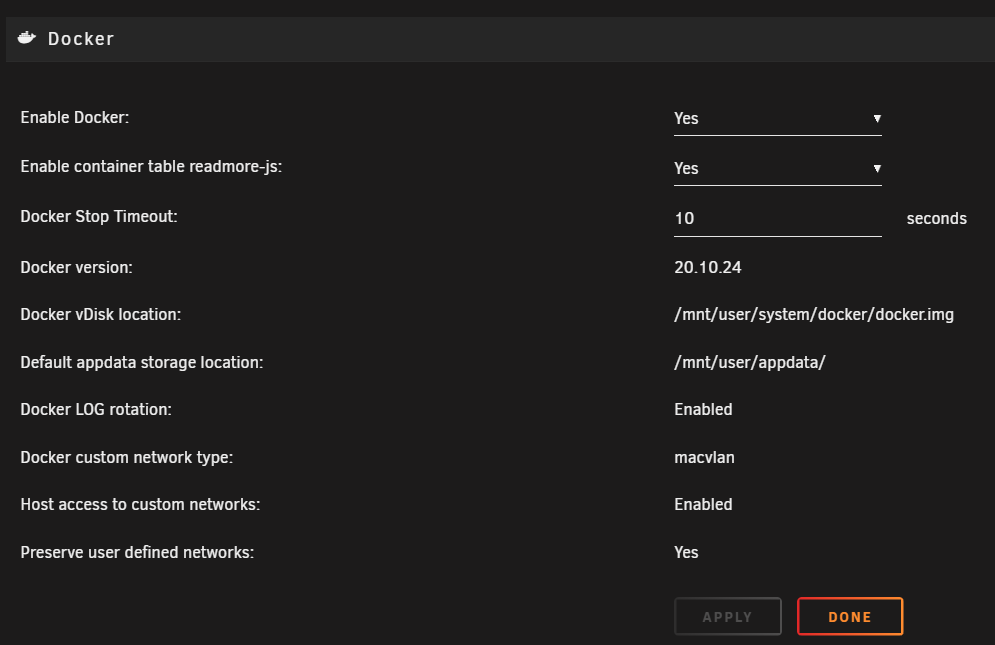Click the macvlan network type value
This screenshot has width=995, height=645.
point(704,458)
